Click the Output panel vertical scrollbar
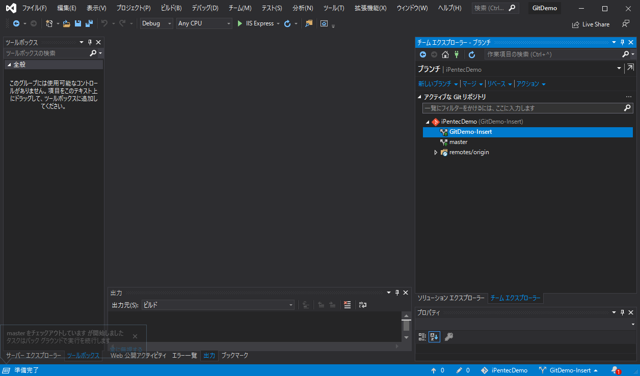Screen dimensions: 640x376 406,327
